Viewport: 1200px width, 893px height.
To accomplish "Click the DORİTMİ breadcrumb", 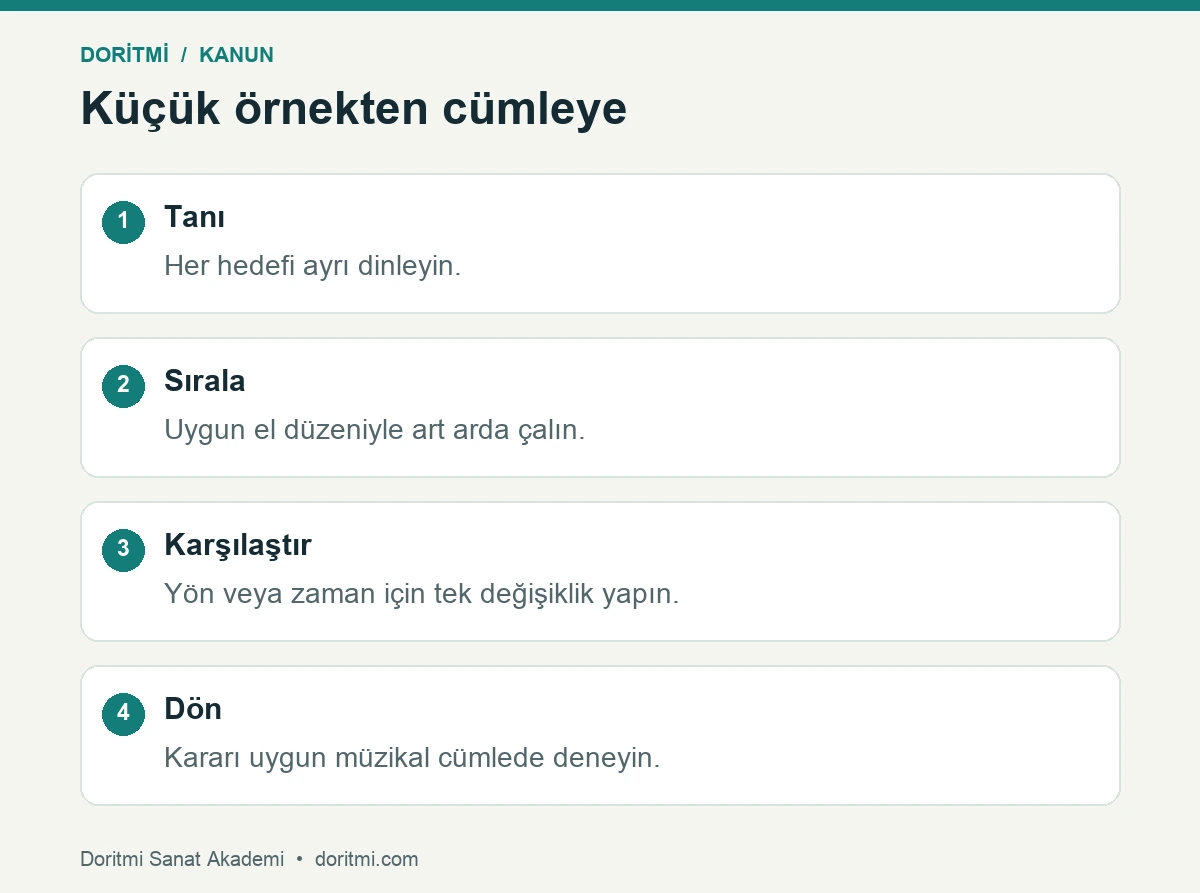I will (x=124, y=55).
